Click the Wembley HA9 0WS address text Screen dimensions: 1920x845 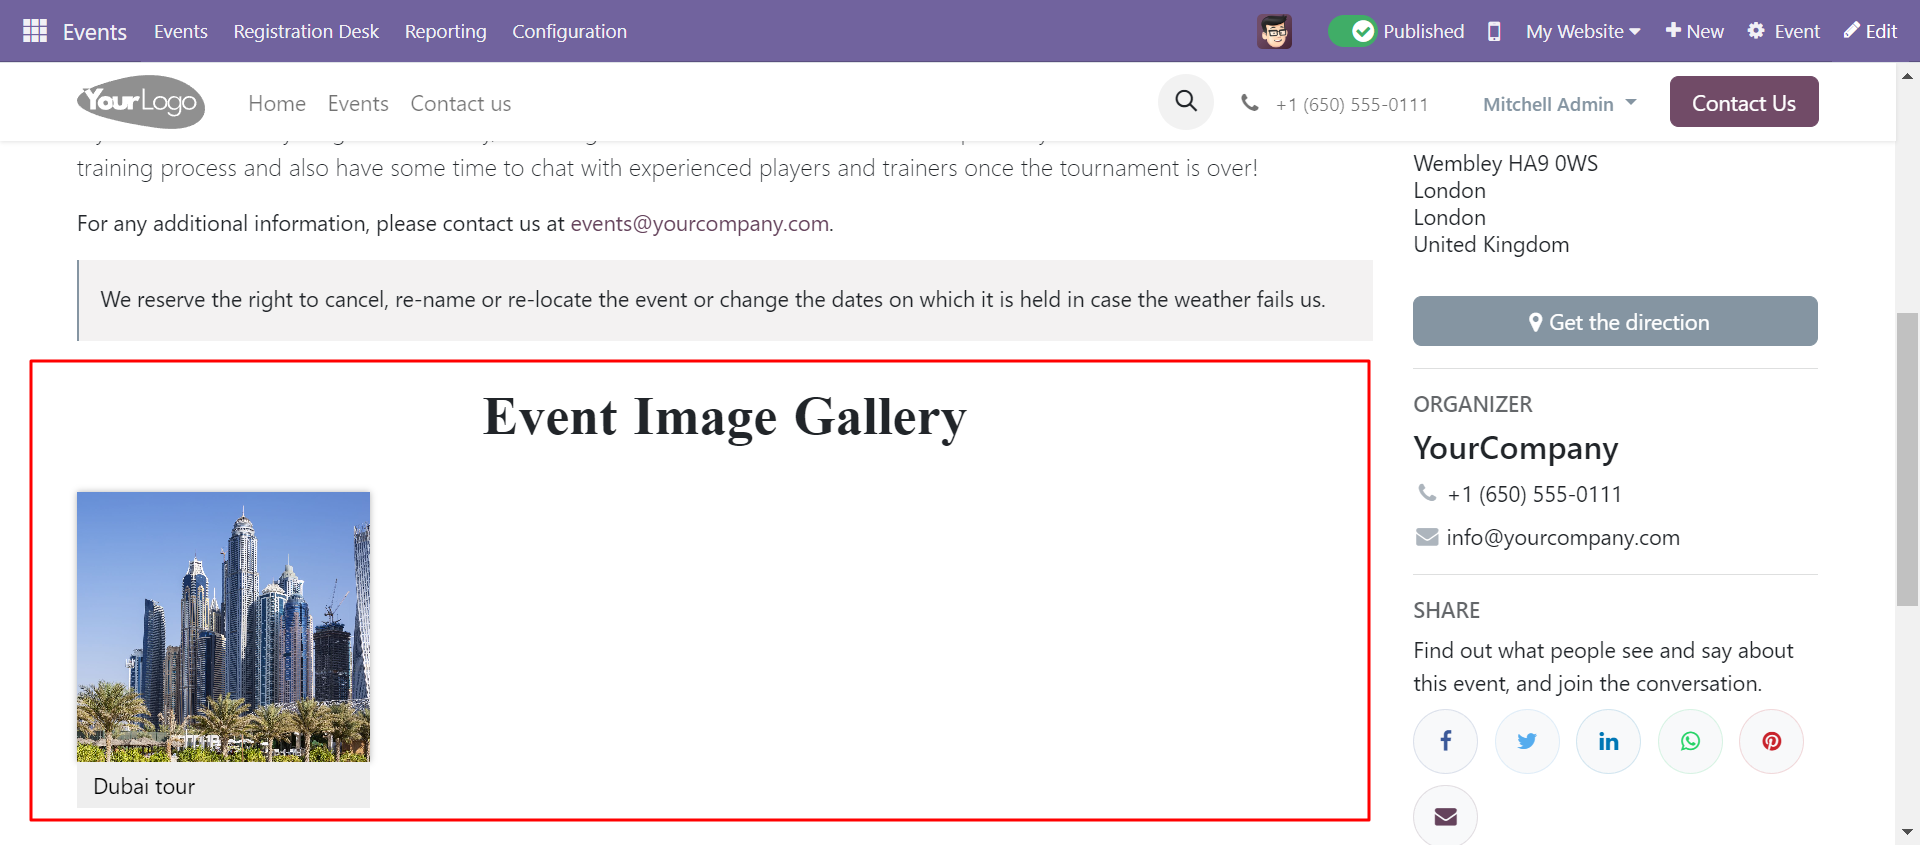click(1505, 163)
